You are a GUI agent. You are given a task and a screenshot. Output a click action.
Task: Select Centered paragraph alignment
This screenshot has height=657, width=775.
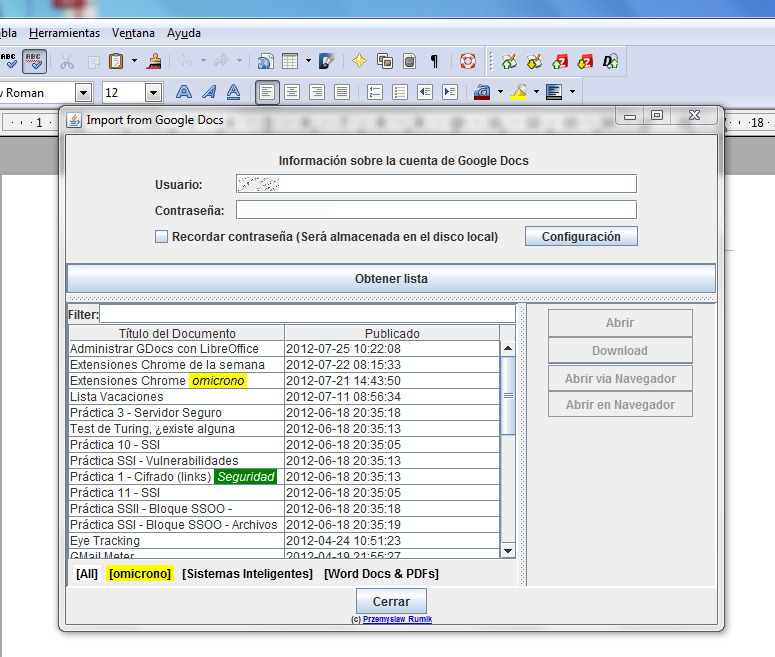tap(292, 92)
